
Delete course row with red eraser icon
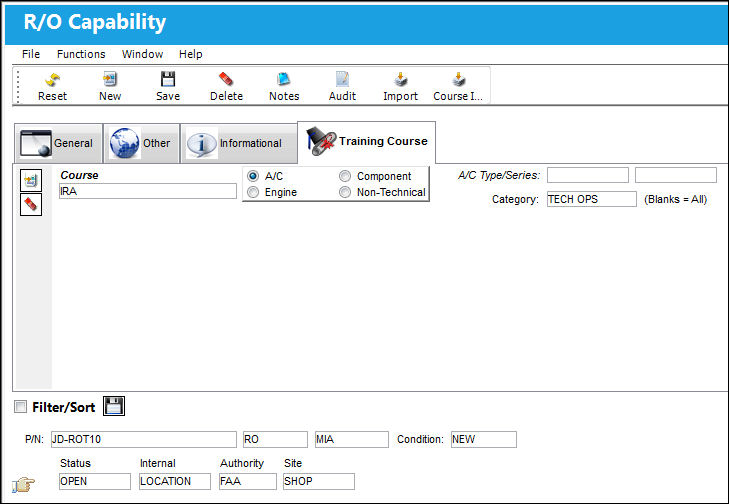point(31,205)
